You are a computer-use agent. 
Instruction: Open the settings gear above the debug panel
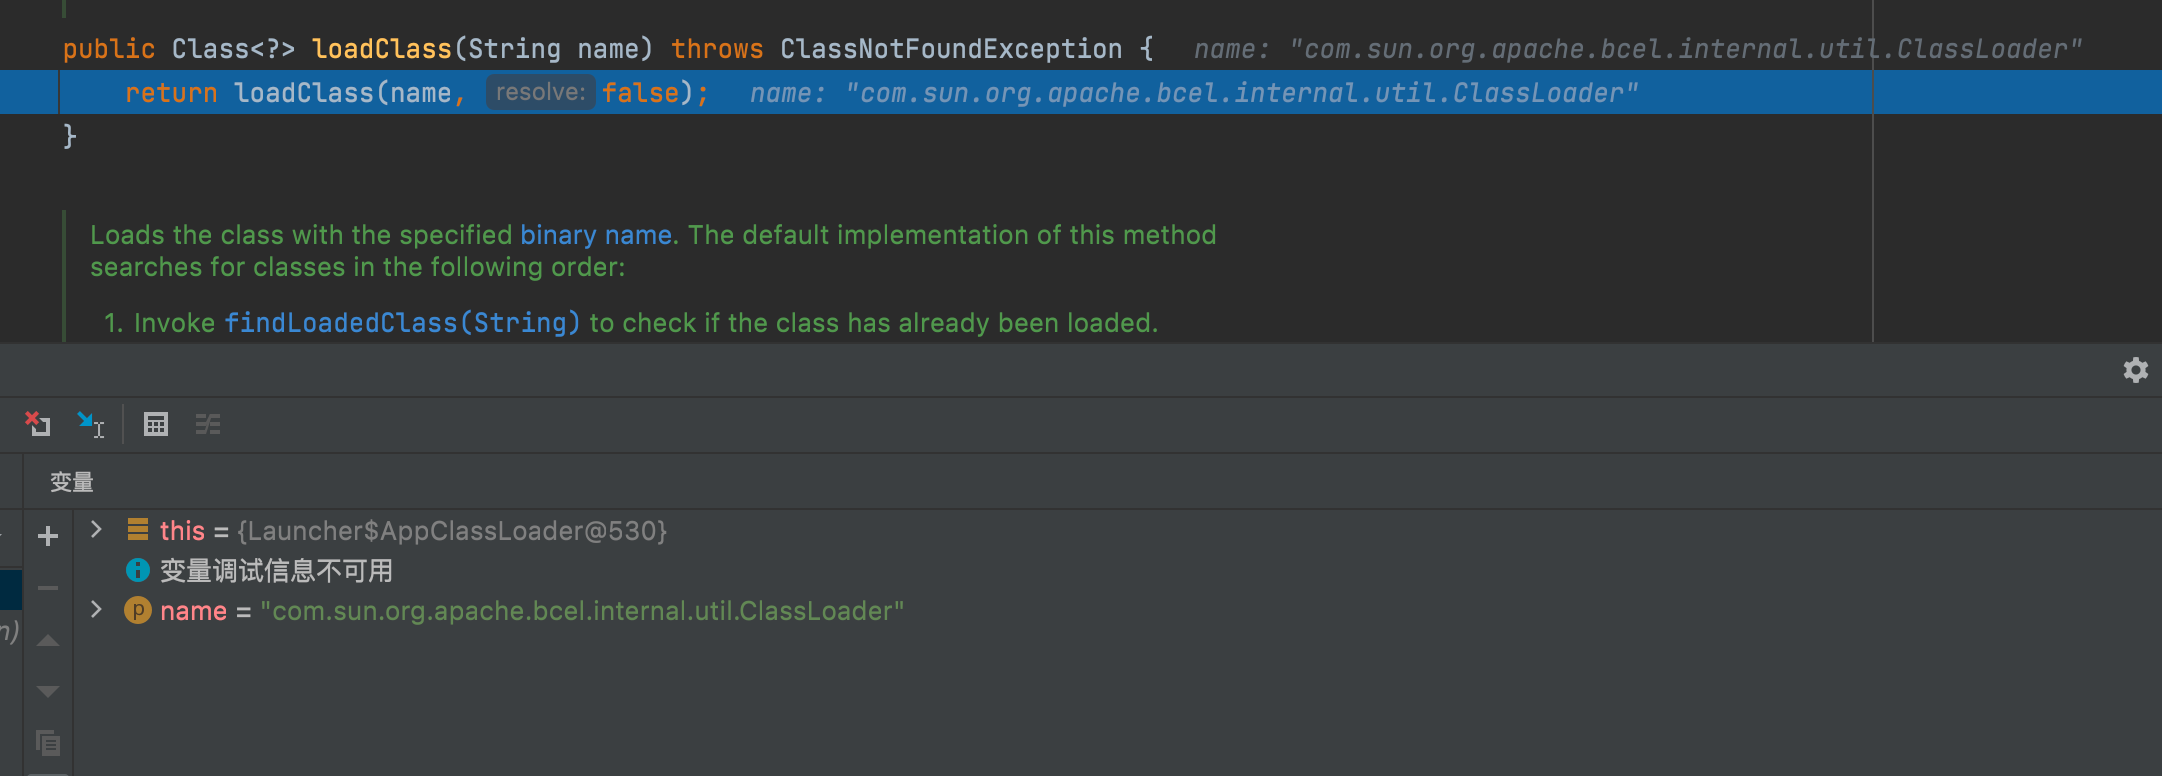[x=2136, y=370]
